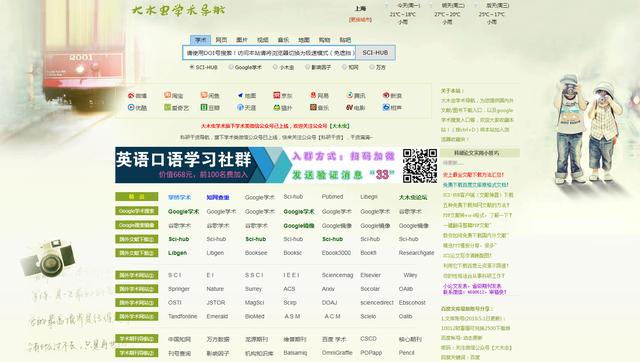Open the 大木虫论坛 forum link
This screenshot has height=362, width=640.
pos(413,198)
